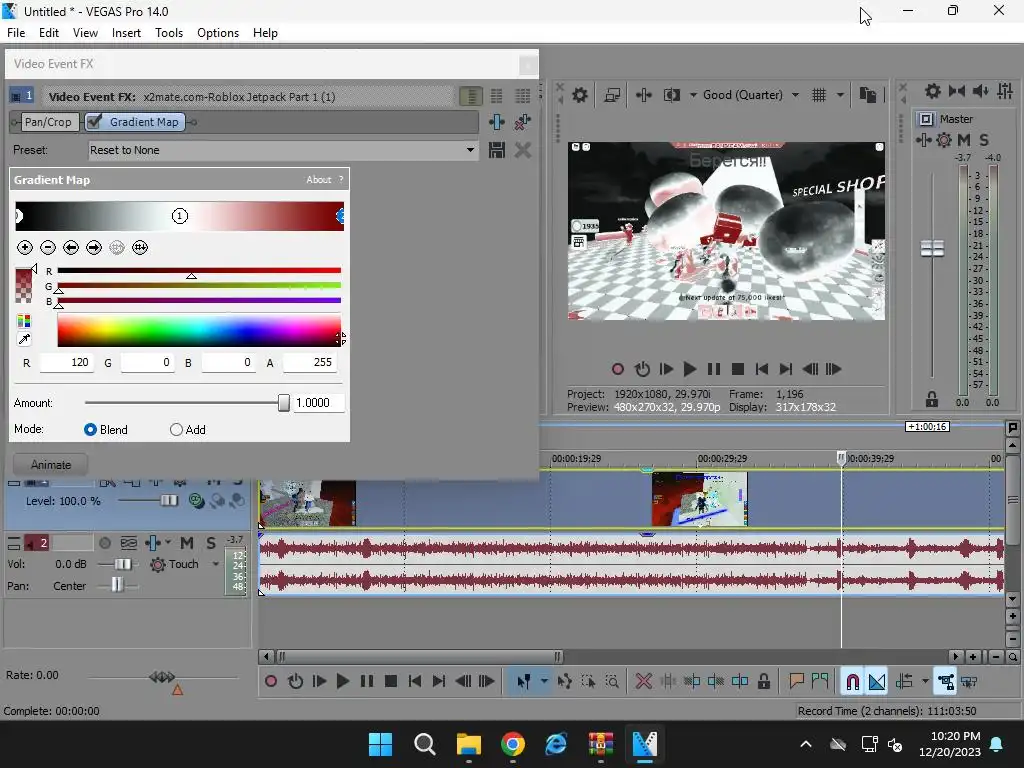The height and width of the screenshot is (768, 1024).
Task: Click the Dim Output speaker icon
Action: (981, 91)
